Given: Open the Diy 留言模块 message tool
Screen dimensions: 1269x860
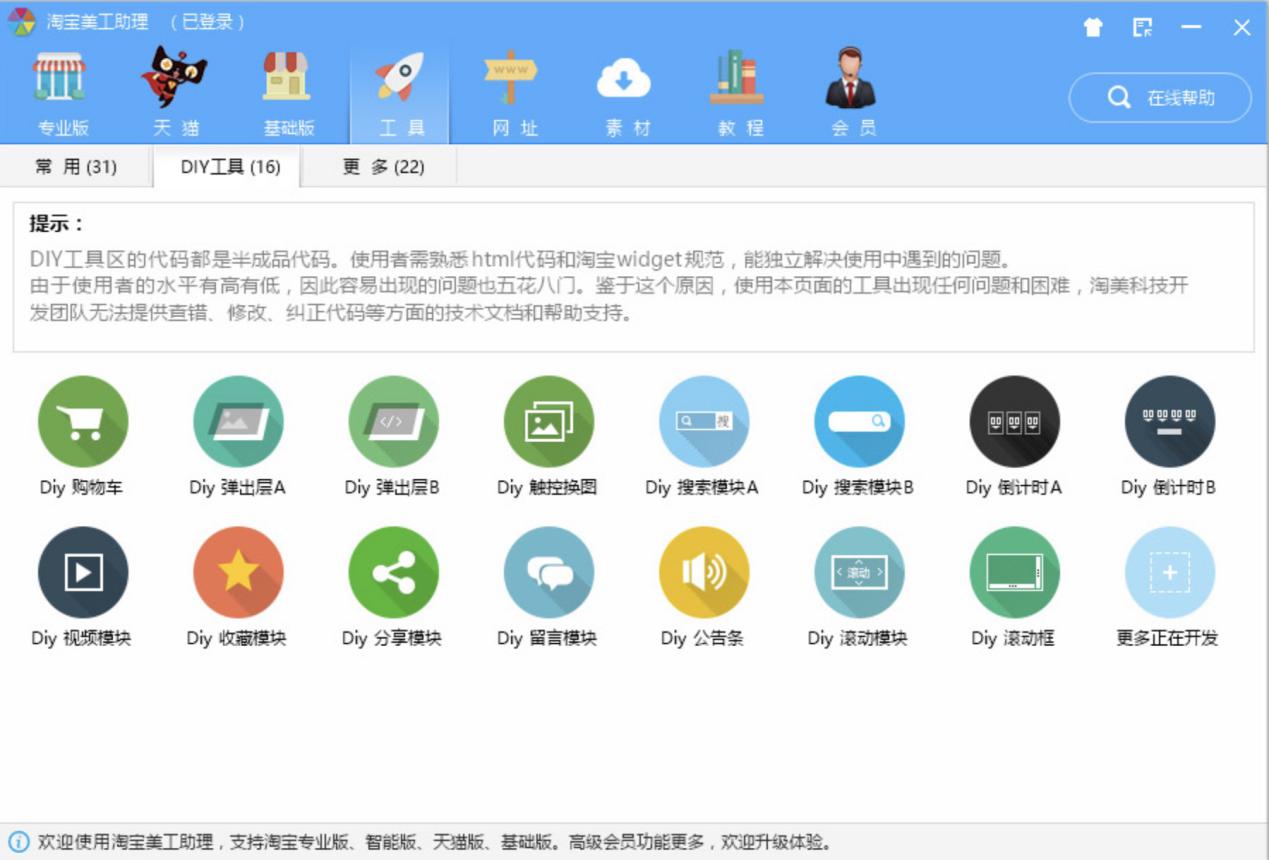Looking at the screenshot, I should 548,572.
